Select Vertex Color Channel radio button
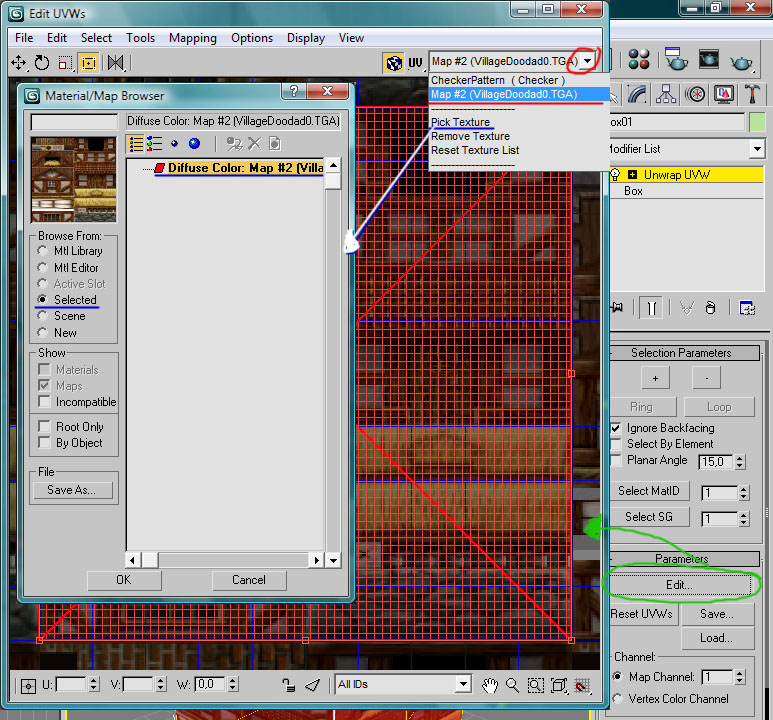 pos(617,698)
